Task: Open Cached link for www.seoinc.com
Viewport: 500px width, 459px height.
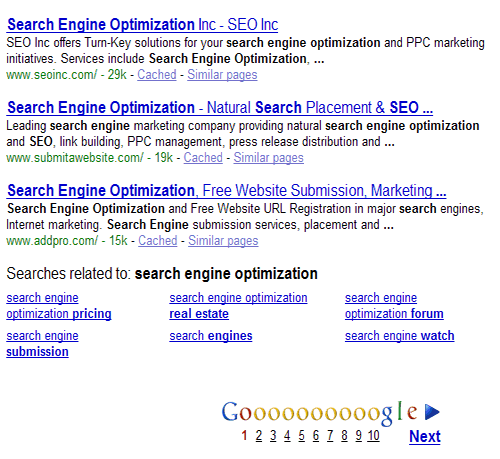Action: coord(157,75)
